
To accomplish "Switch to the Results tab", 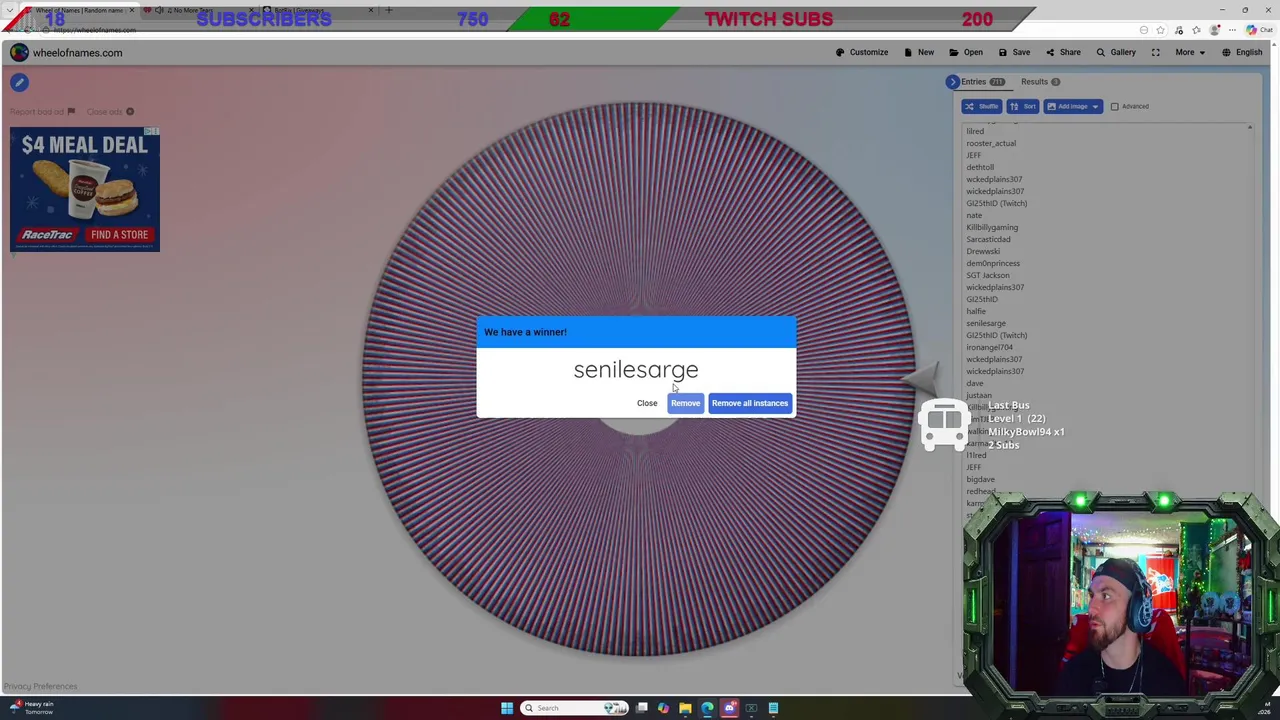I will [x=1040, y=82].
